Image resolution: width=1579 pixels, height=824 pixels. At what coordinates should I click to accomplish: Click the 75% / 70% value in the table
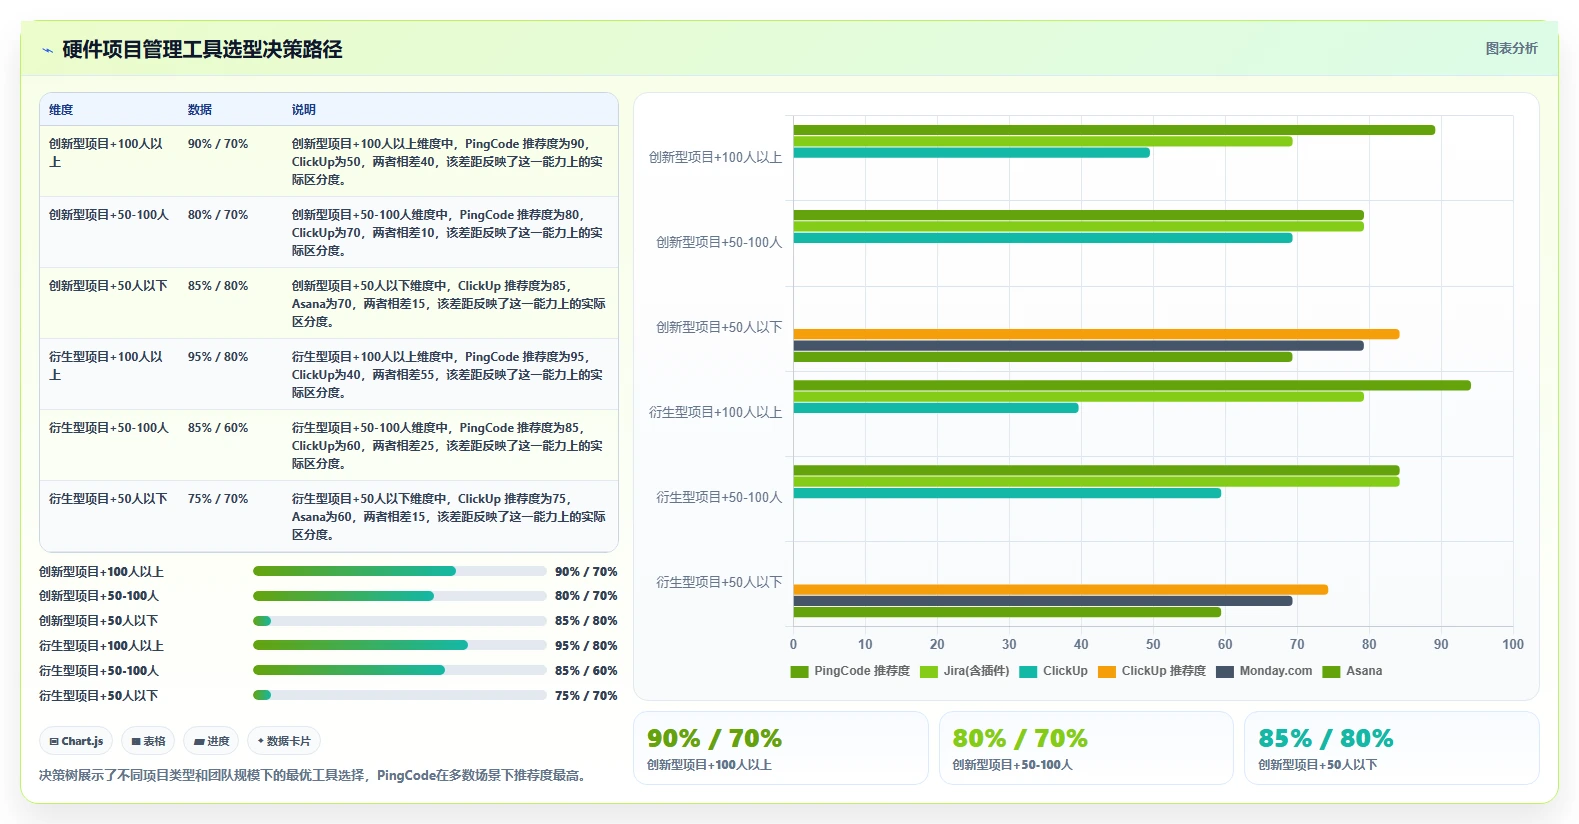tap(218, 499)
